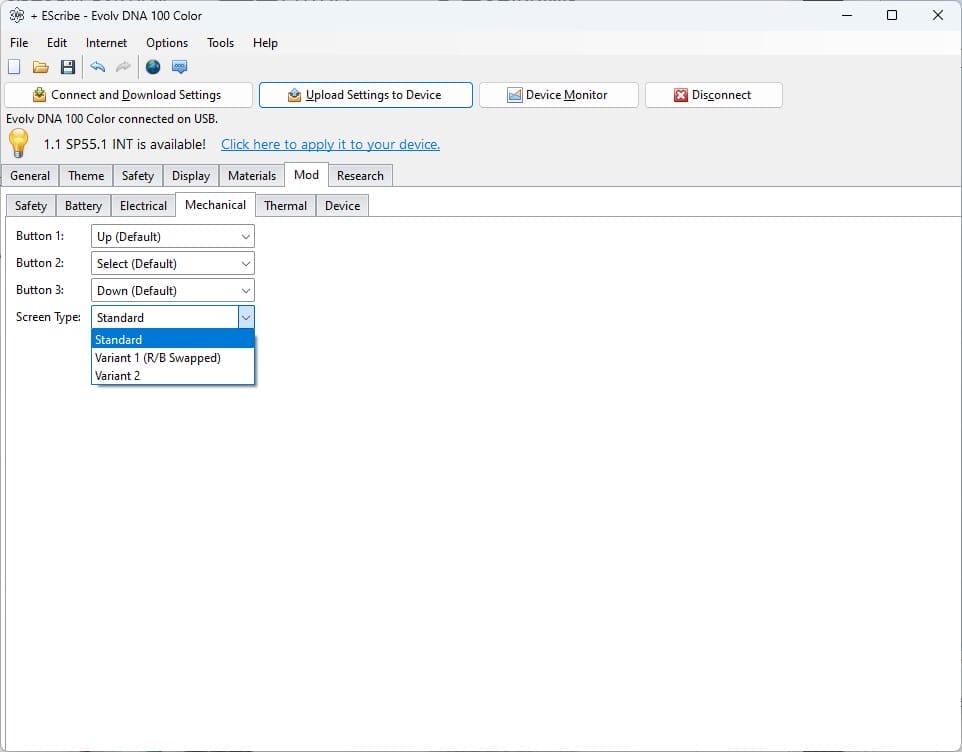Open the Tools menu
The image size is (962, 752).
pos(220,43)
